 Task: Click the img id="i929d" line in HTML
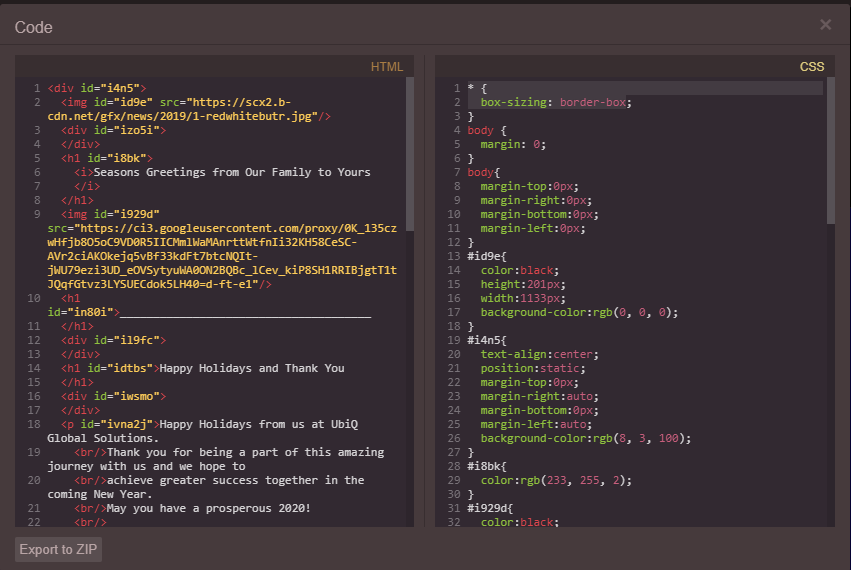click(x=110, y=214)
